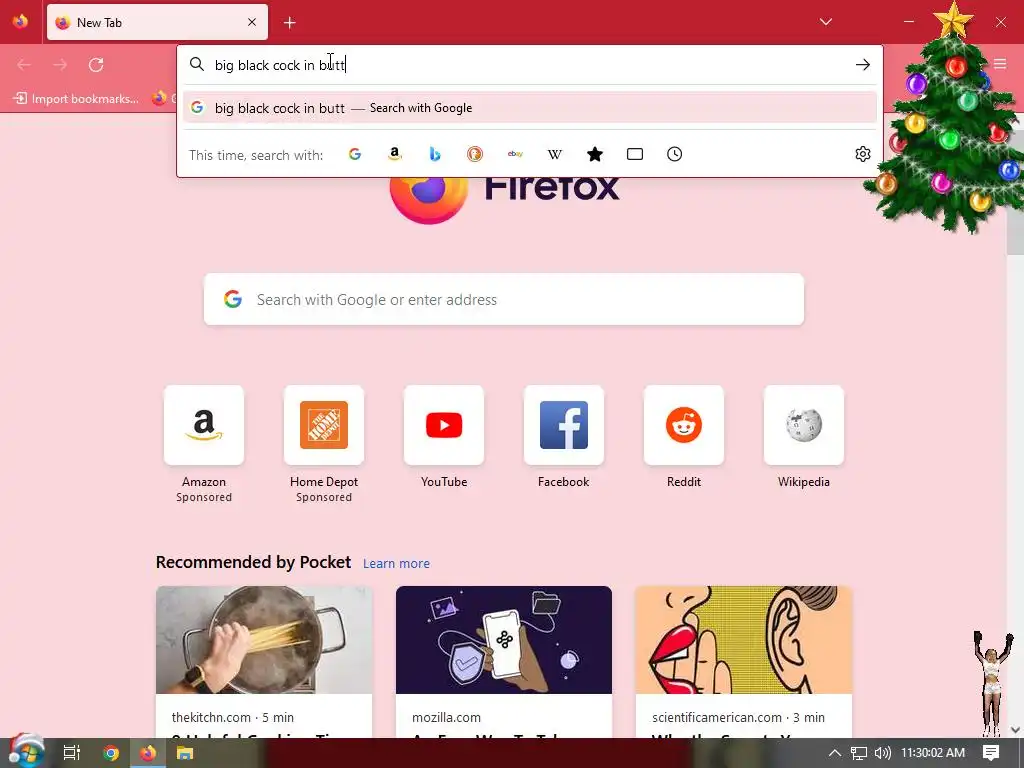Show hidden system tray icons
This screenshot has width=1024, height=768.
(835, 753)
